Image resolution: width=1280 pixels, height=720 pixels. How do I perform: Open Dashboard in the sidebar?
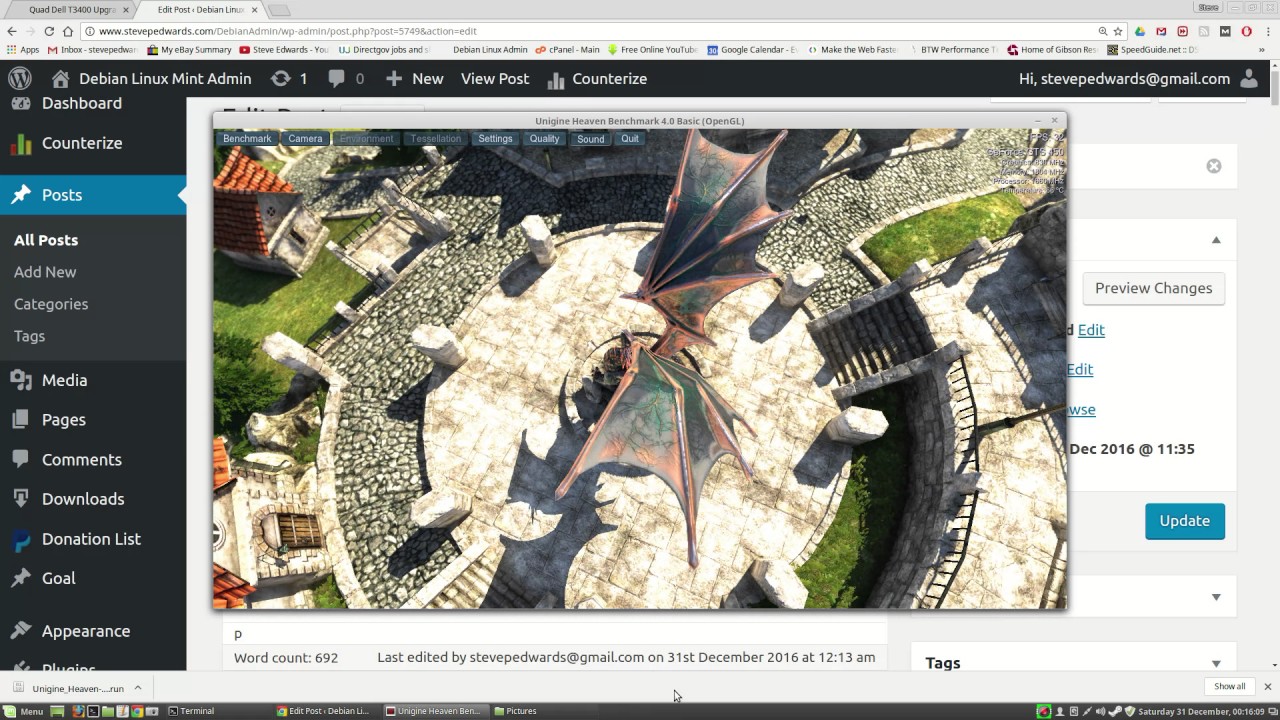pos(81,104)
